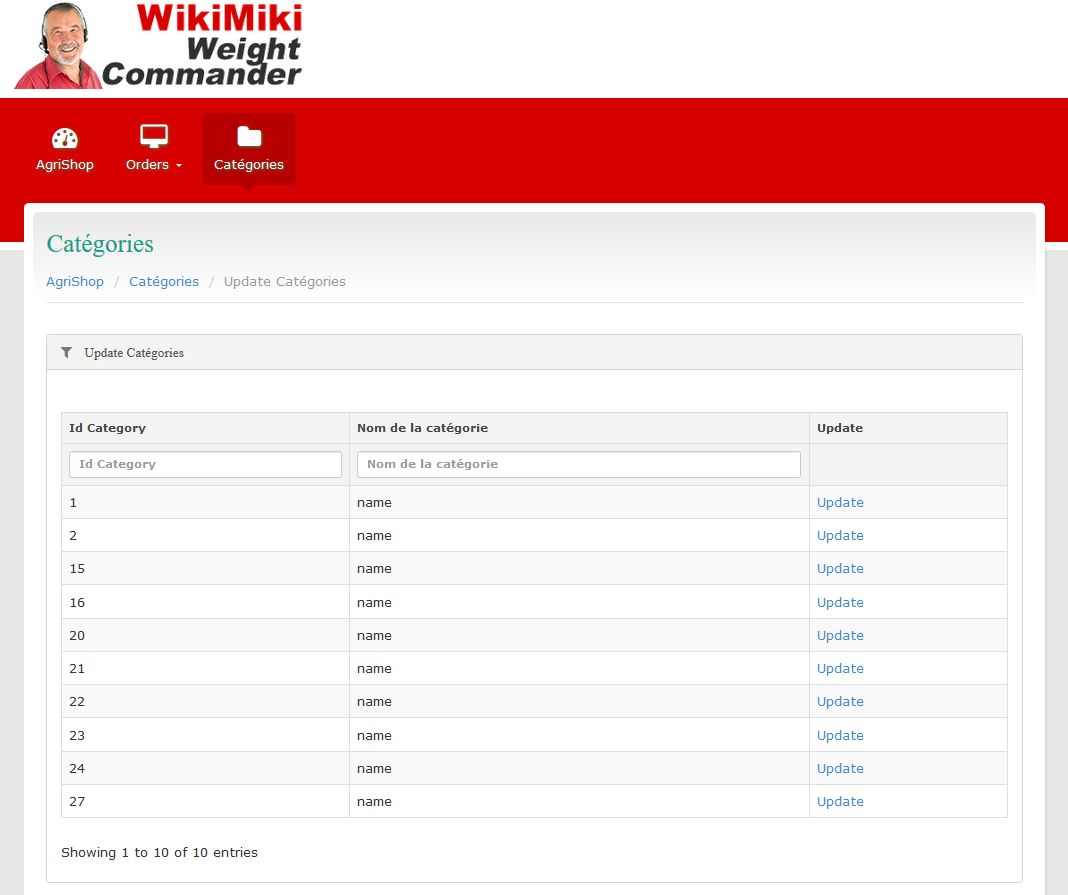Viewport: 1068px width, 895px height.
Task: Focus the Nom de la catégorie filter field
Action: coord(578,464)
